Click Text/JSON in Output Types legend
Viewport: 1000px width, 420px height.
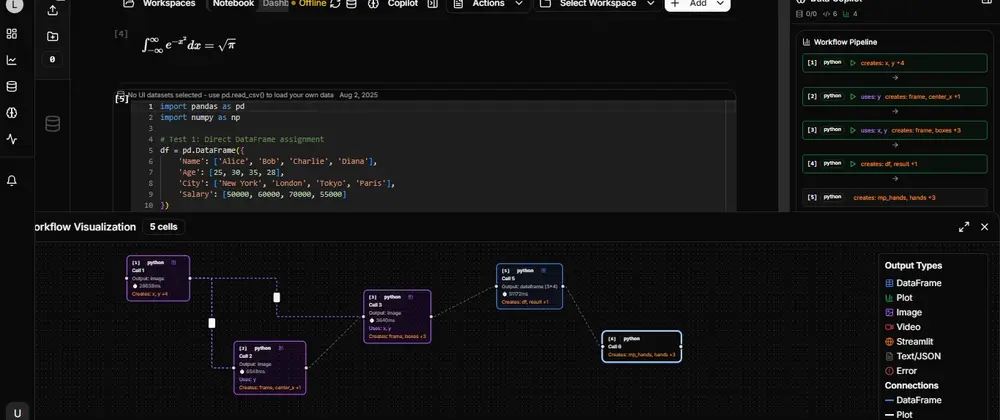913,356
